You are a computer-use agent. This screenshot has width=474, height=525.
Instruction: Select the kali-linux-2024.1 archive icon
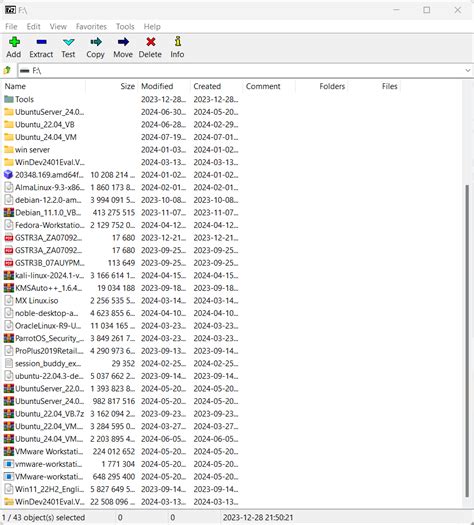point(9,276)
